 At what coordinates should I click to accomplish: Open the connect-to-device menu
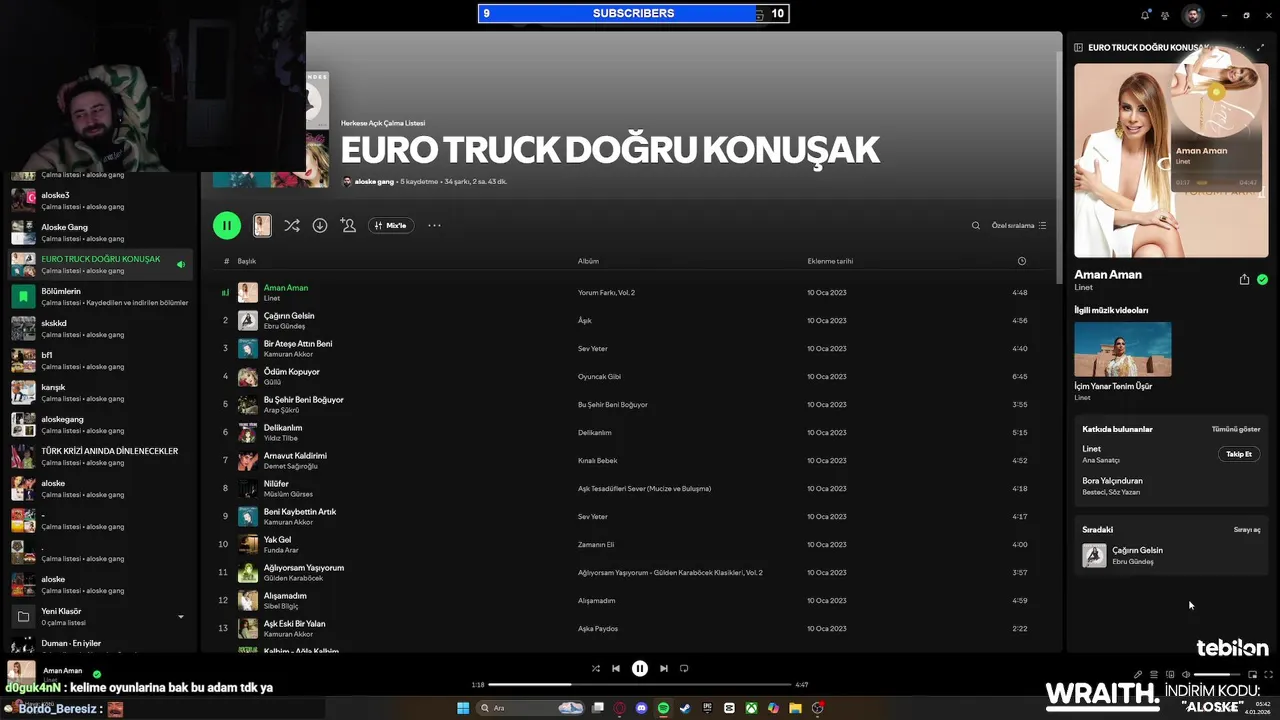(1170, 674)
